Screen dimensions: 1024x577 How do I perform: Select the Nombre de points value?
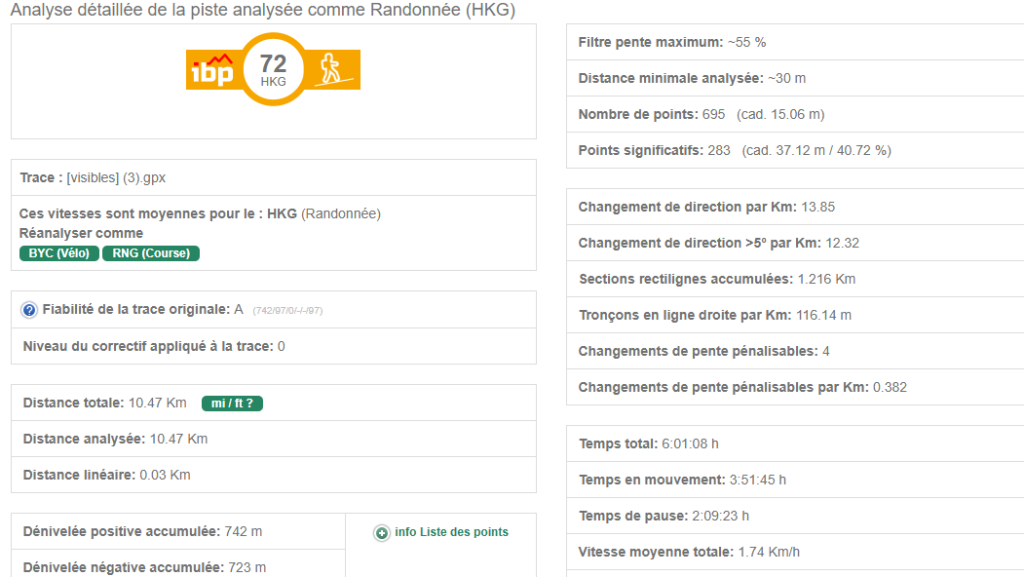[713, 115]
